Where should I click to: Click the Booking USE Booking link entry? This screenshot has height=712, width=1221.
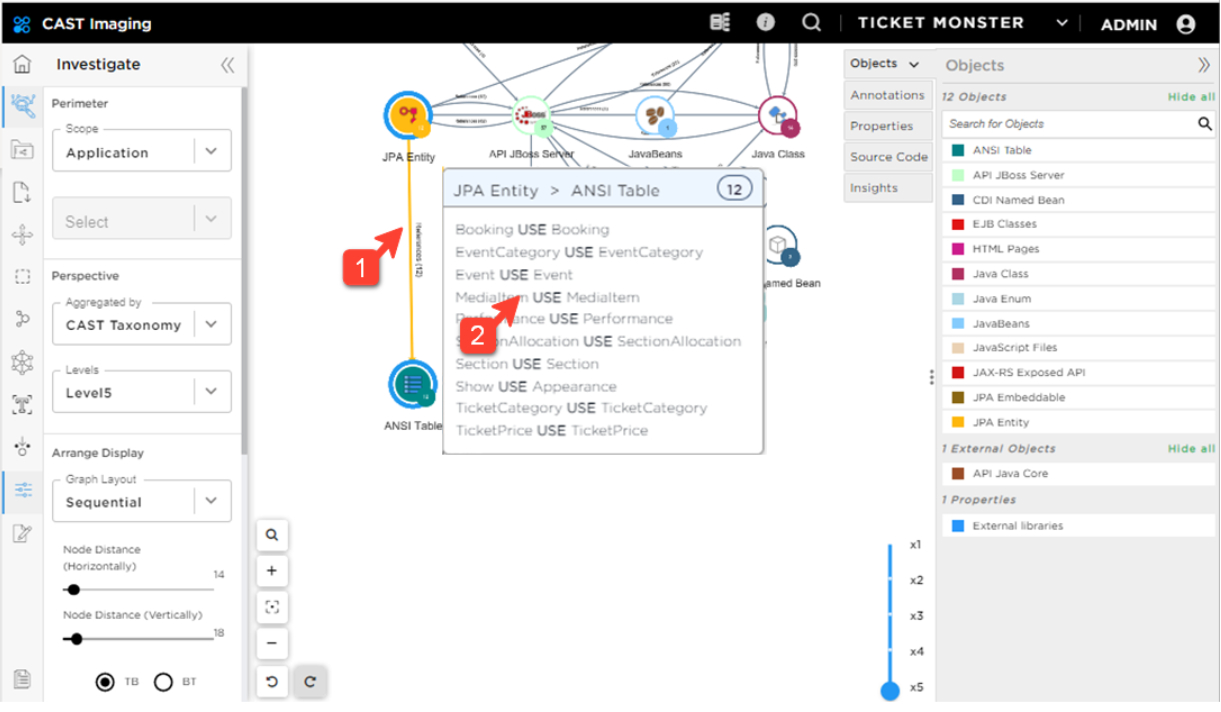click(x=532, y=230)
